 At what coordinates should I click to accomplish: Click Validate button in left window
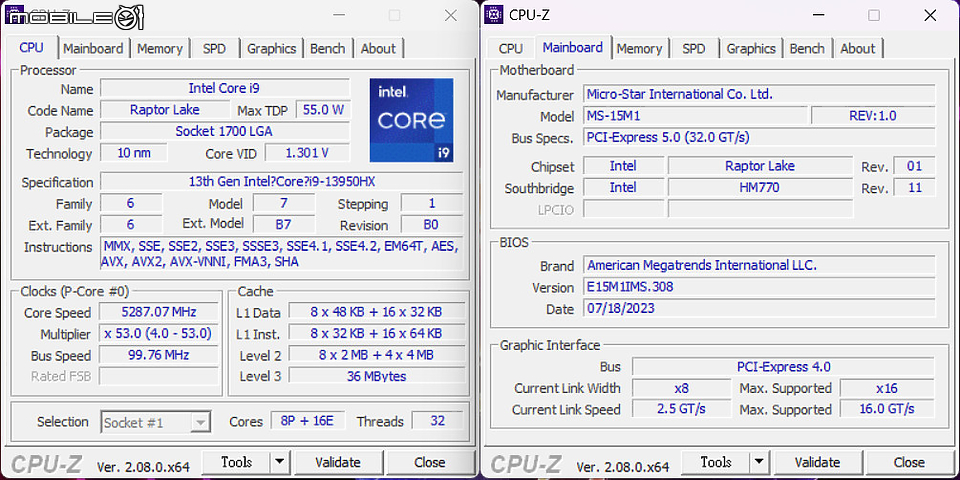coord(338,462)
